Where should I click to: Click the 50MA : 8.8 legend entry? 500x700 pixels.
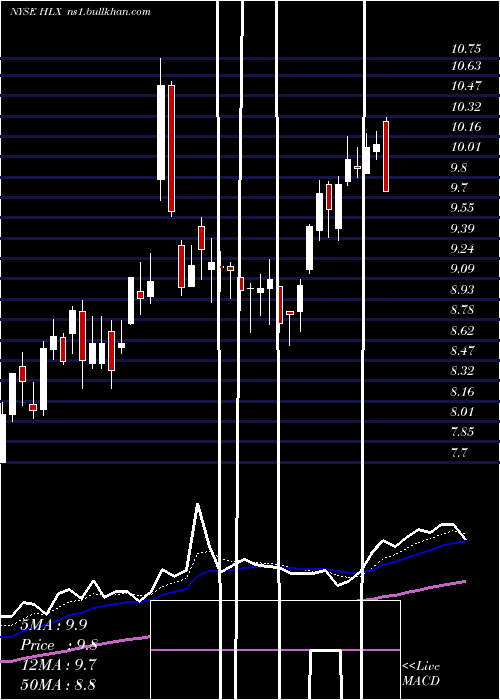click(58, 685)
